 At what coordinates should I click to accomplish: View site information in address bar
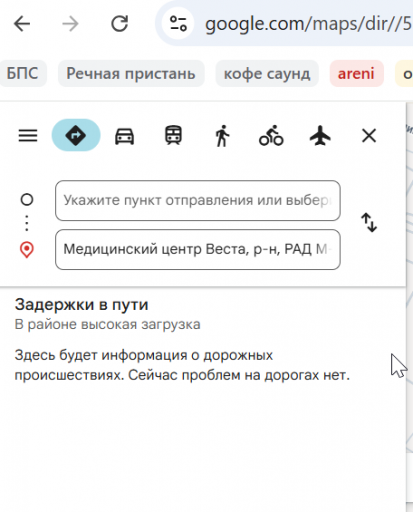point(178,23)
